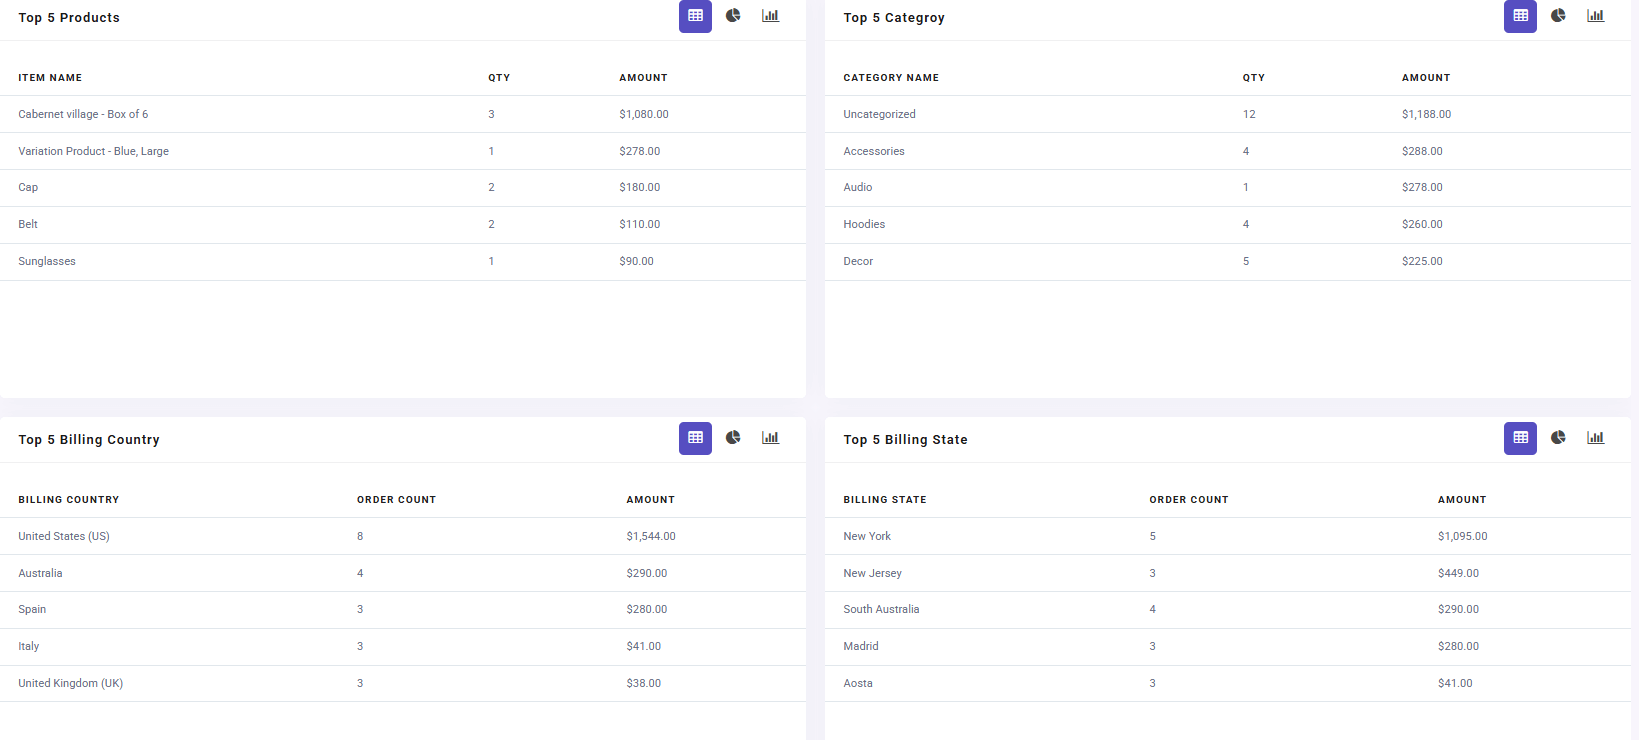Select the Accessories category name
The width and height of the screenshot is (1639, 740).
click(874, 151)
